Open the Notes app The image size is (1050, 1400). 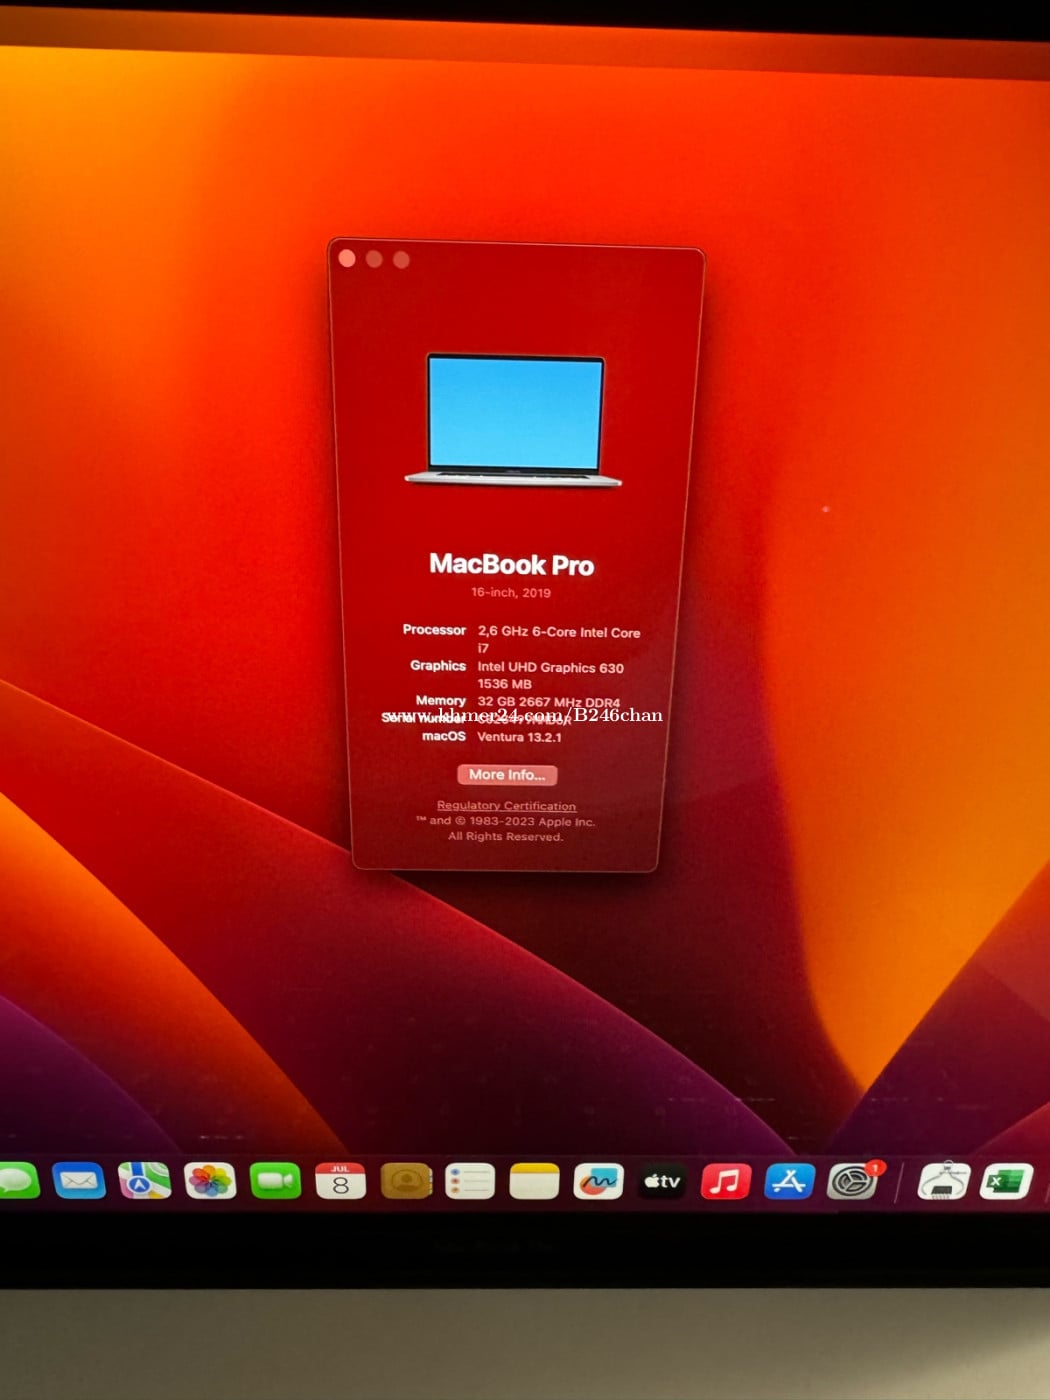(534, 1181)
